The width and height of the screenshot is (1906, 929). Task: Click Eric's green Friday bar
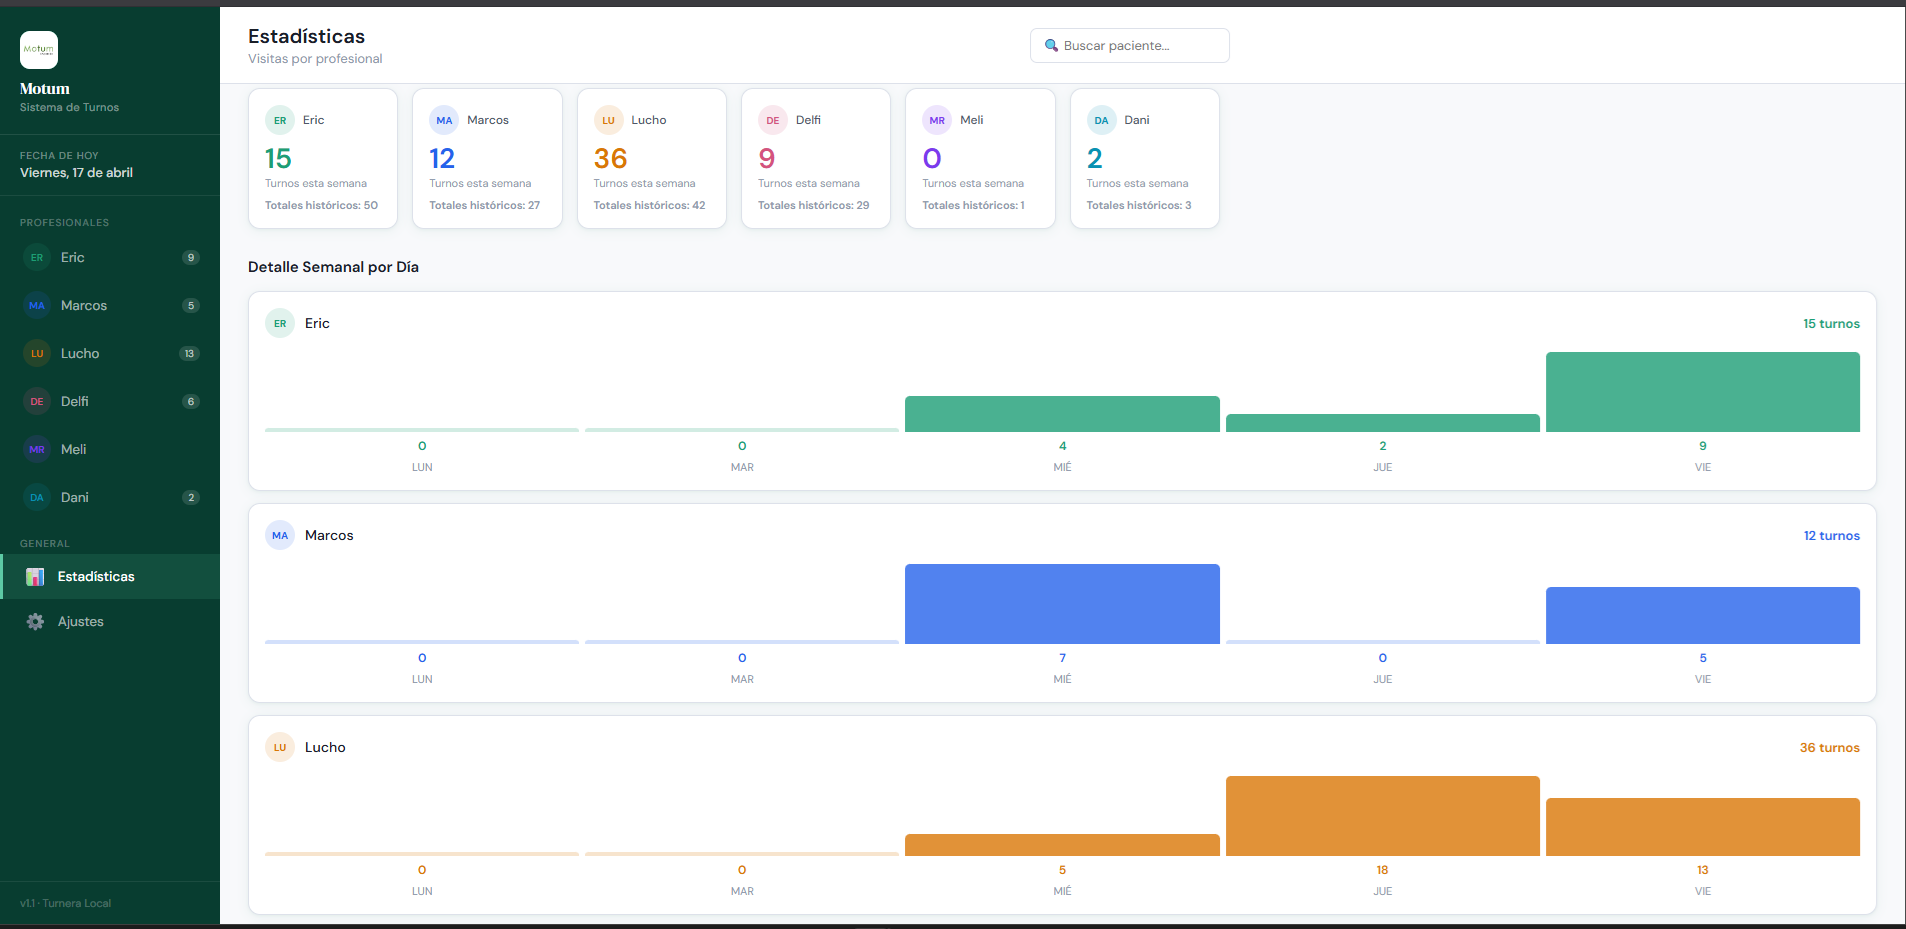click(x=1702, y=392)
